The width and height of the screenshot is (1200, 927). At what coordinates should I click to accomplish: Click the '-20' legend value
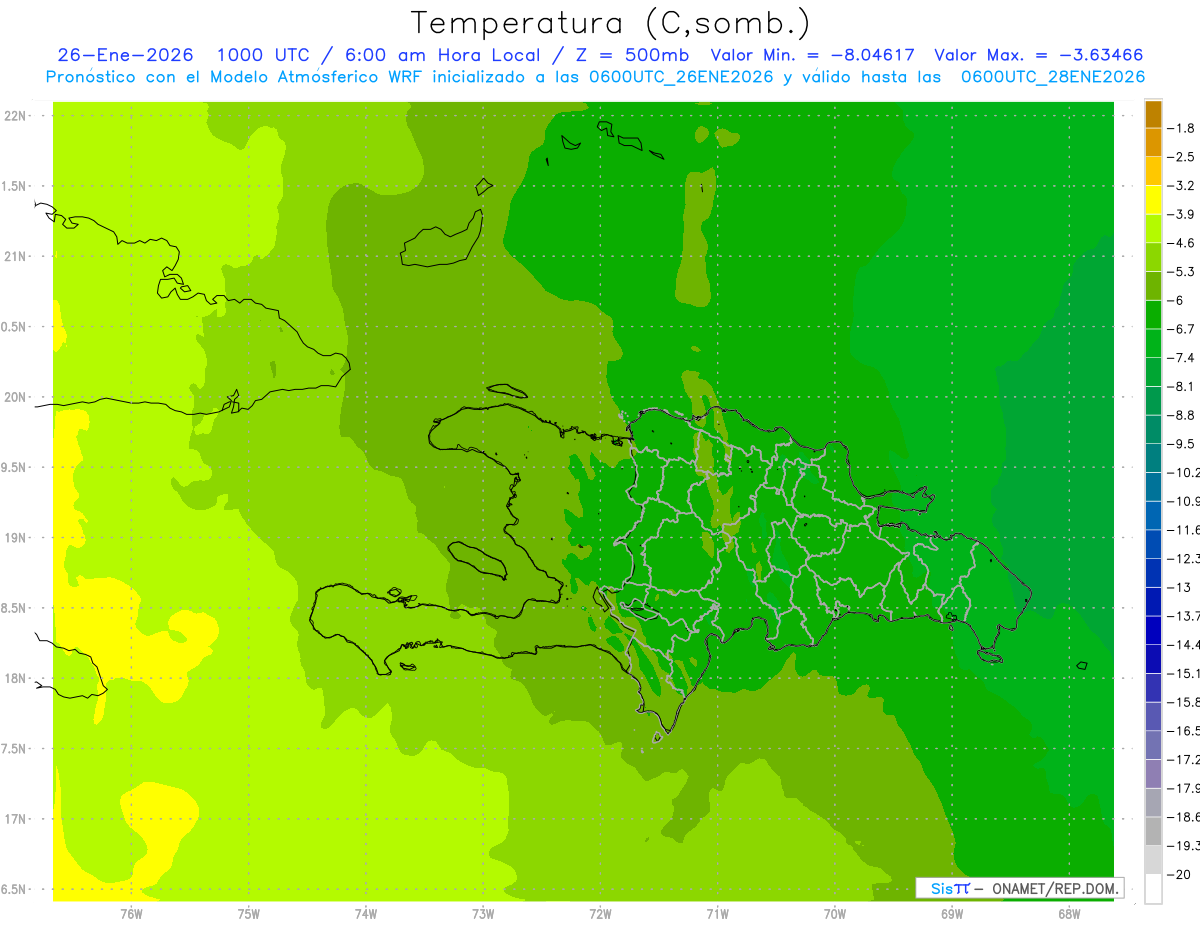[x=1179, y=875]
